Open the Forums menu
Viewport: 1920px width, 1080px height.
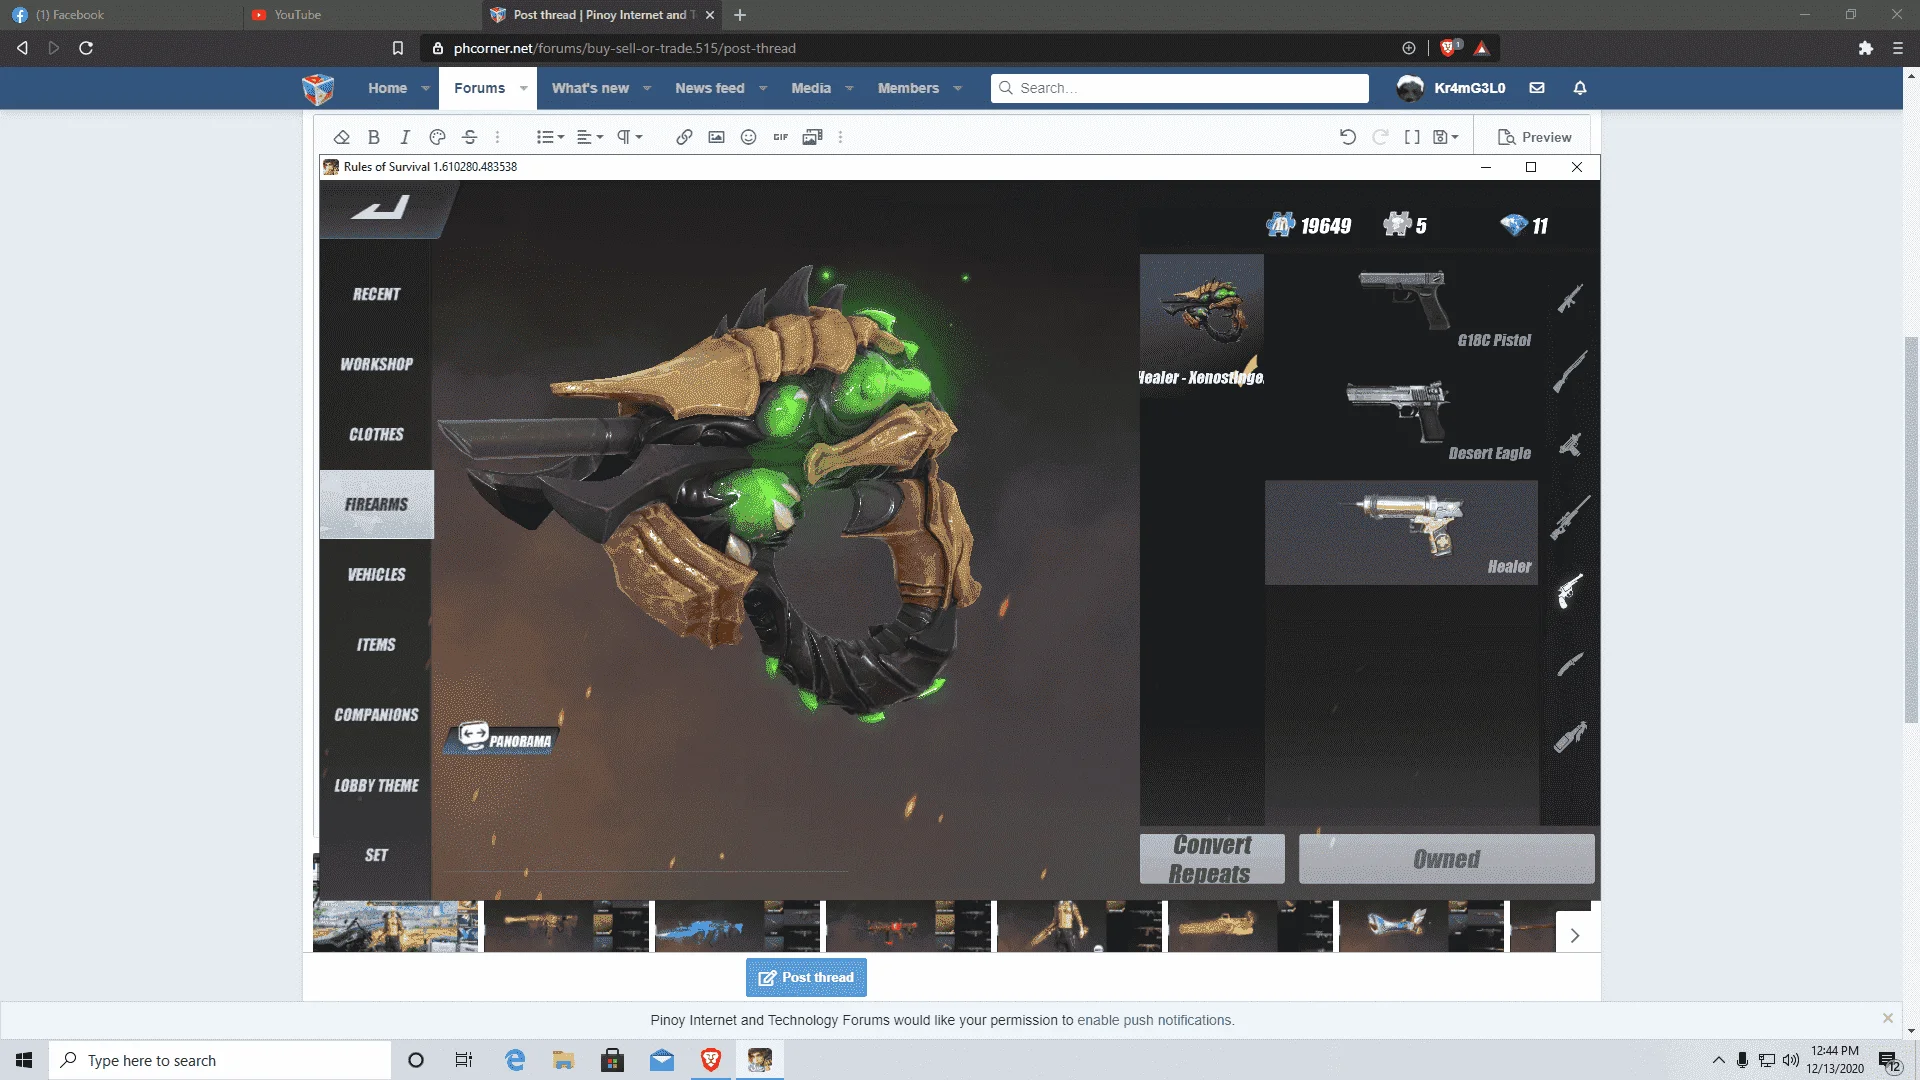pos(479,88)
